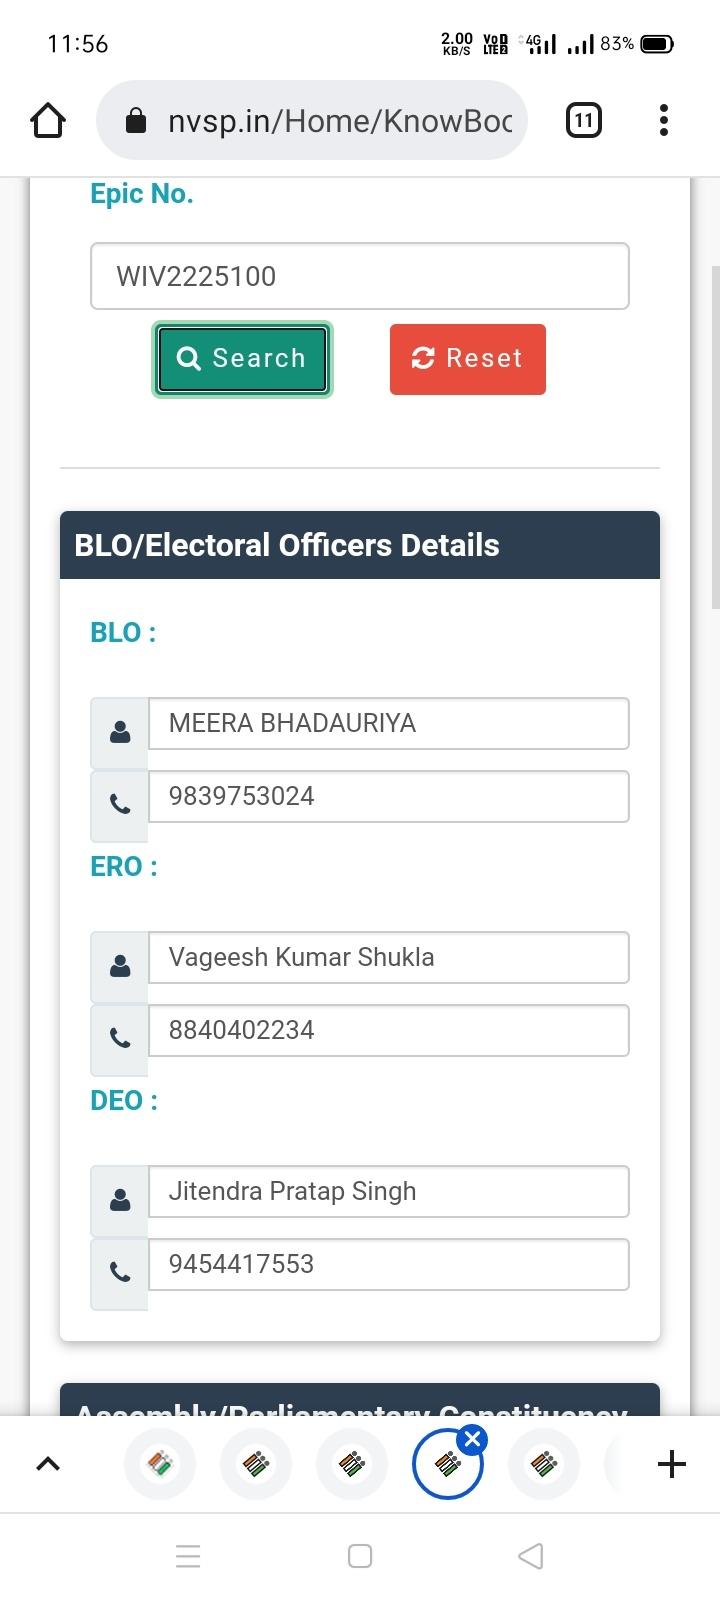Open the browser three-dot menu
The width and height of the screenshot is (720, 1600).
[x=664, y=121]
